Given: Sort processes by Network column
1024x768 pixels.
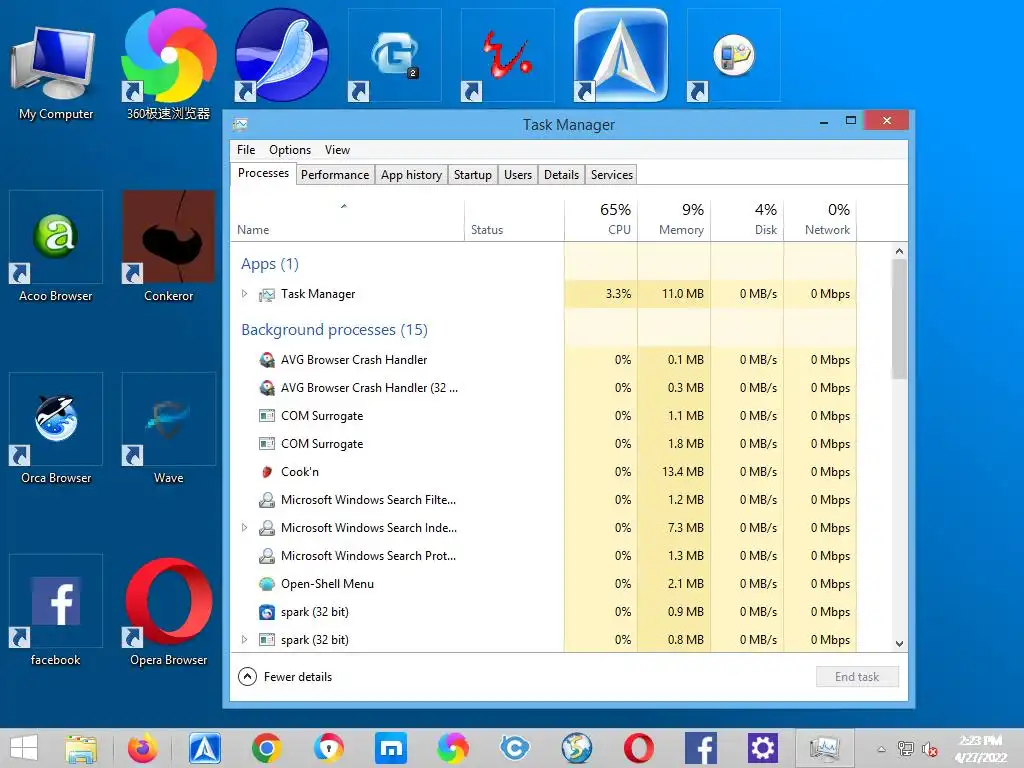Looking at the screenshot, I should point(820,220).
